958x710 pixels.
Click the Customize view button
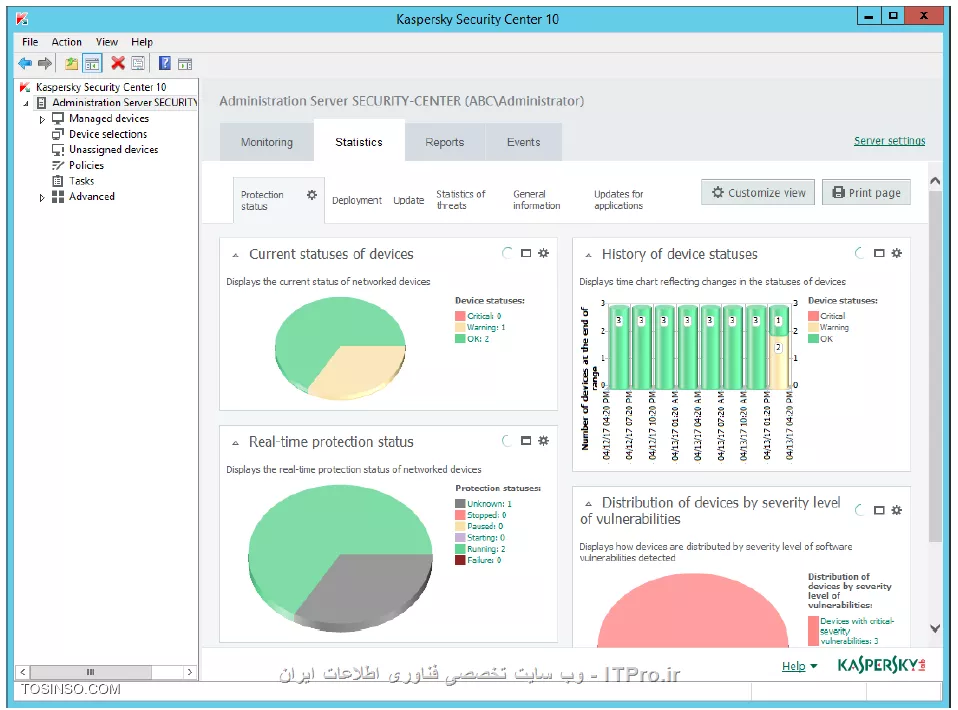[x=758, y=192]
